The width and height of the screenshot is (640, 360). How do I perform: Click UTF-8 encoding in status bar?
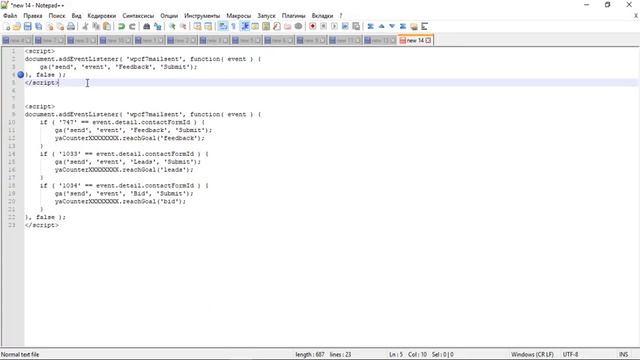pos(570,354)
